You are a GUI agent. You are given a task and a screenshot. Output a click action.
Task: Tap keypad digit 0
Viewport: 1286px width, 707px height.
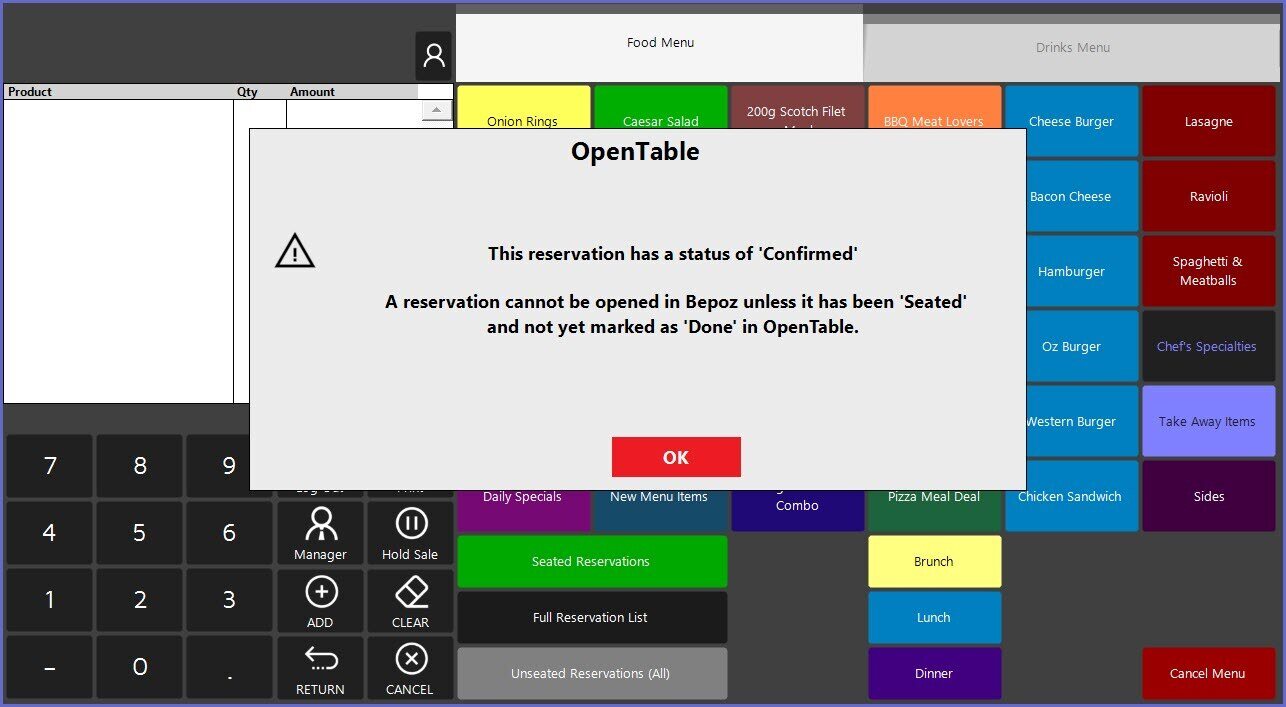pyautogui.click(x=140, y=667)
